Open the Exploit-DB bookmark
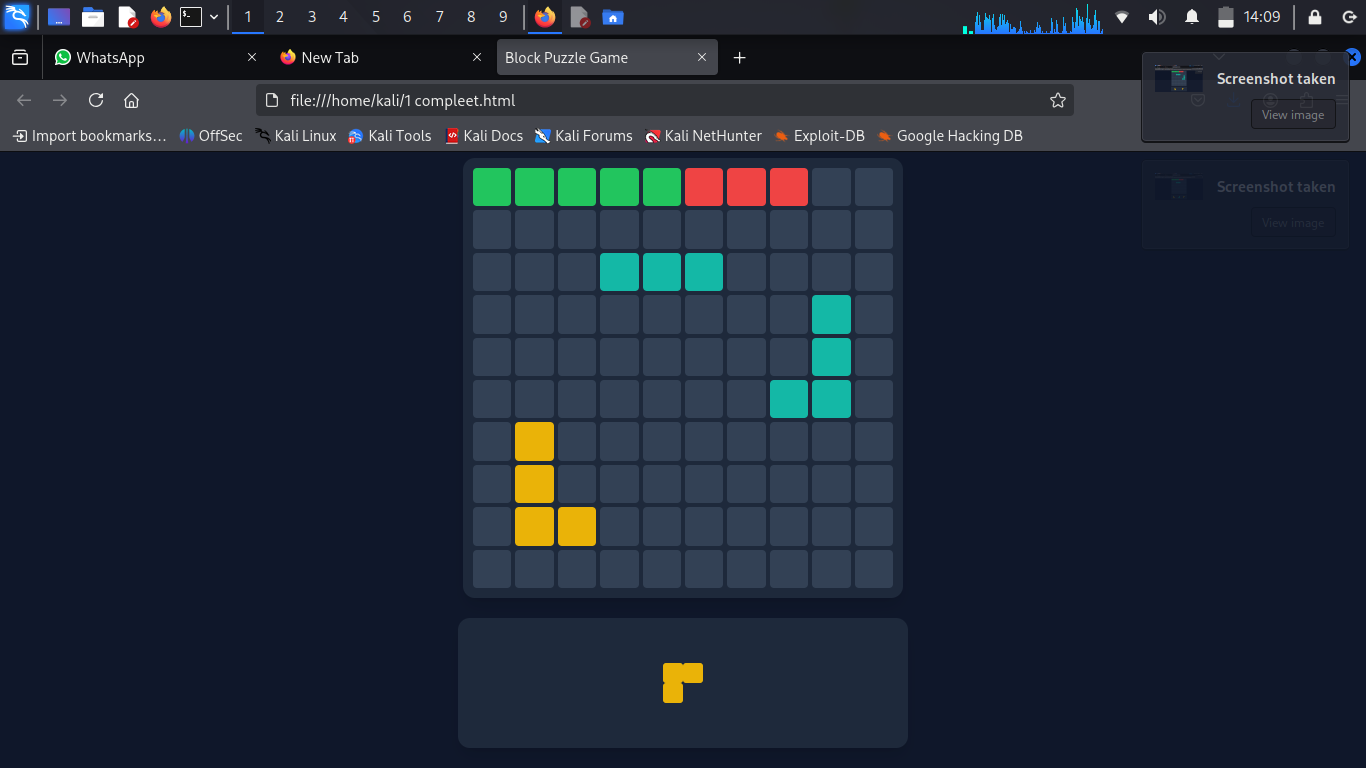 (819, 136)
